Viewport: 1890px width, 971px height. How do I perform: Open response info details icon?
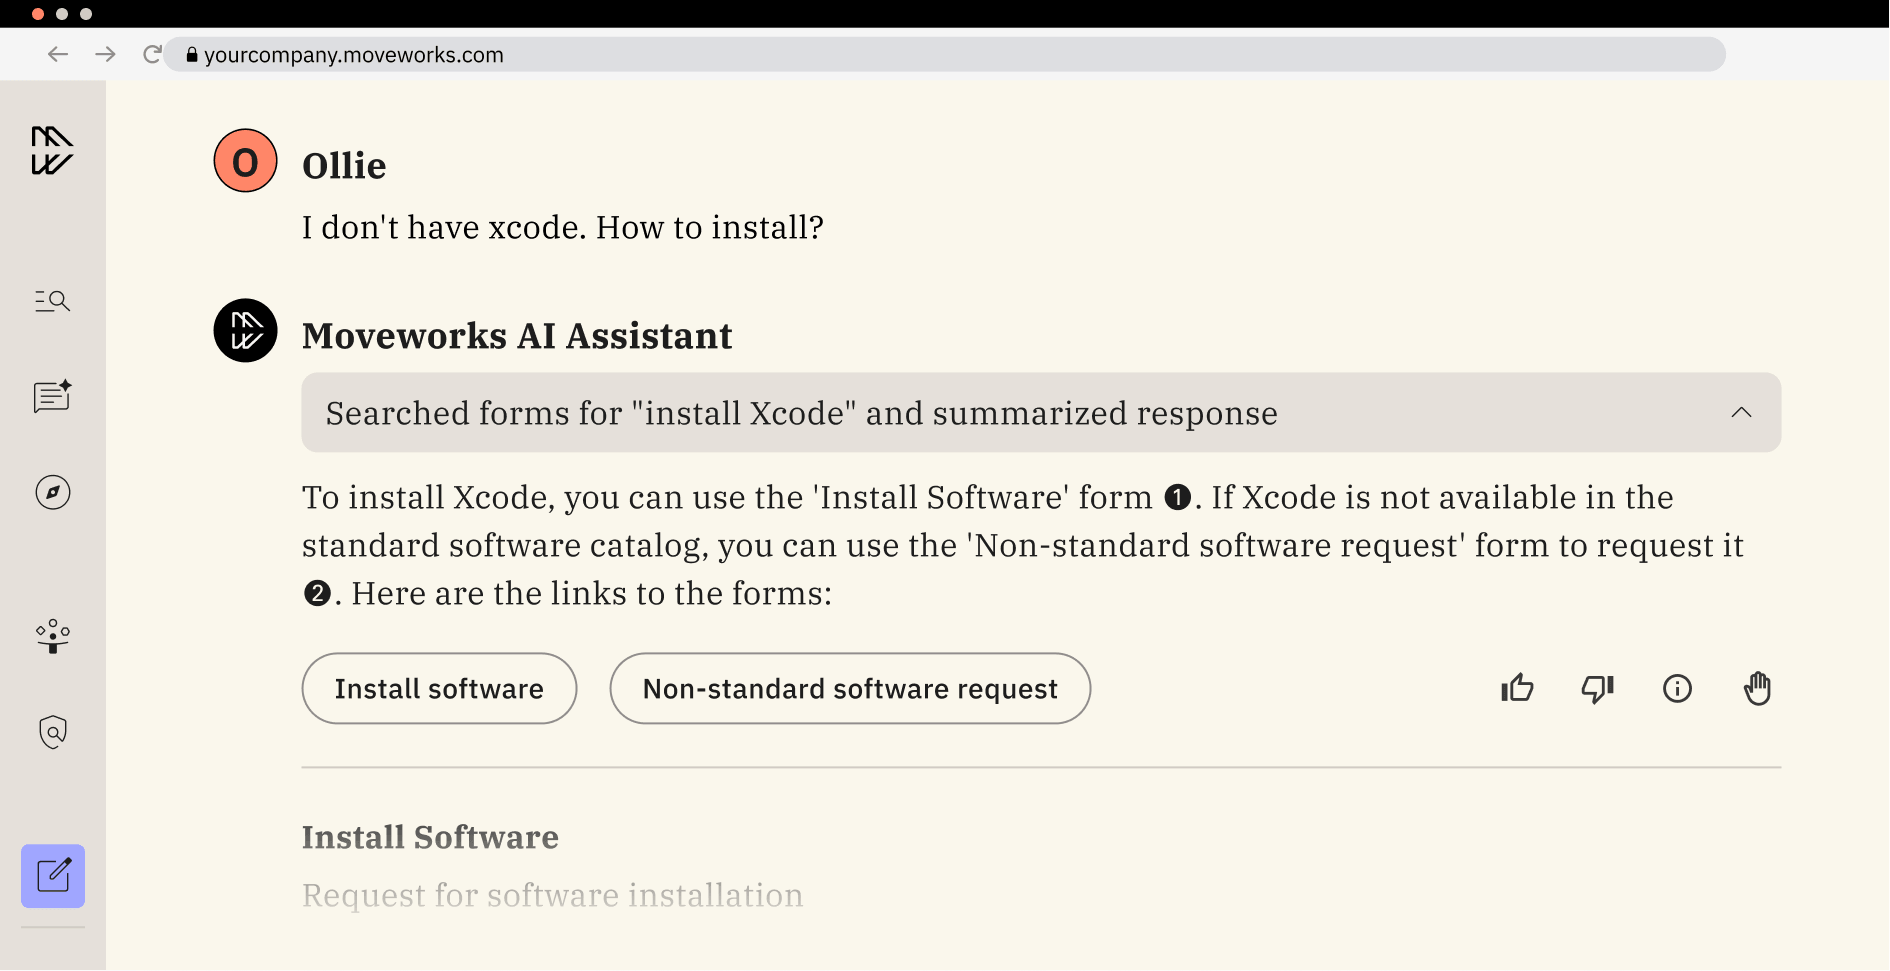(x=1677, y=688)
